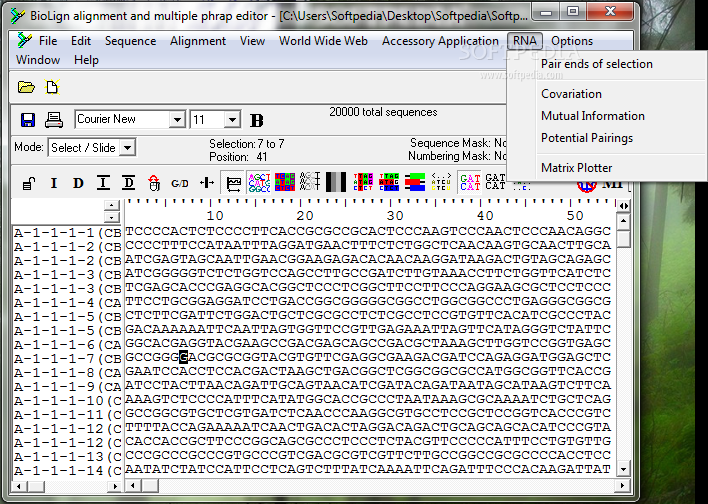The image size is (708, 504).
Task: Toggle the colored GAT CAT icon
Action: click(x=470, y=182)
